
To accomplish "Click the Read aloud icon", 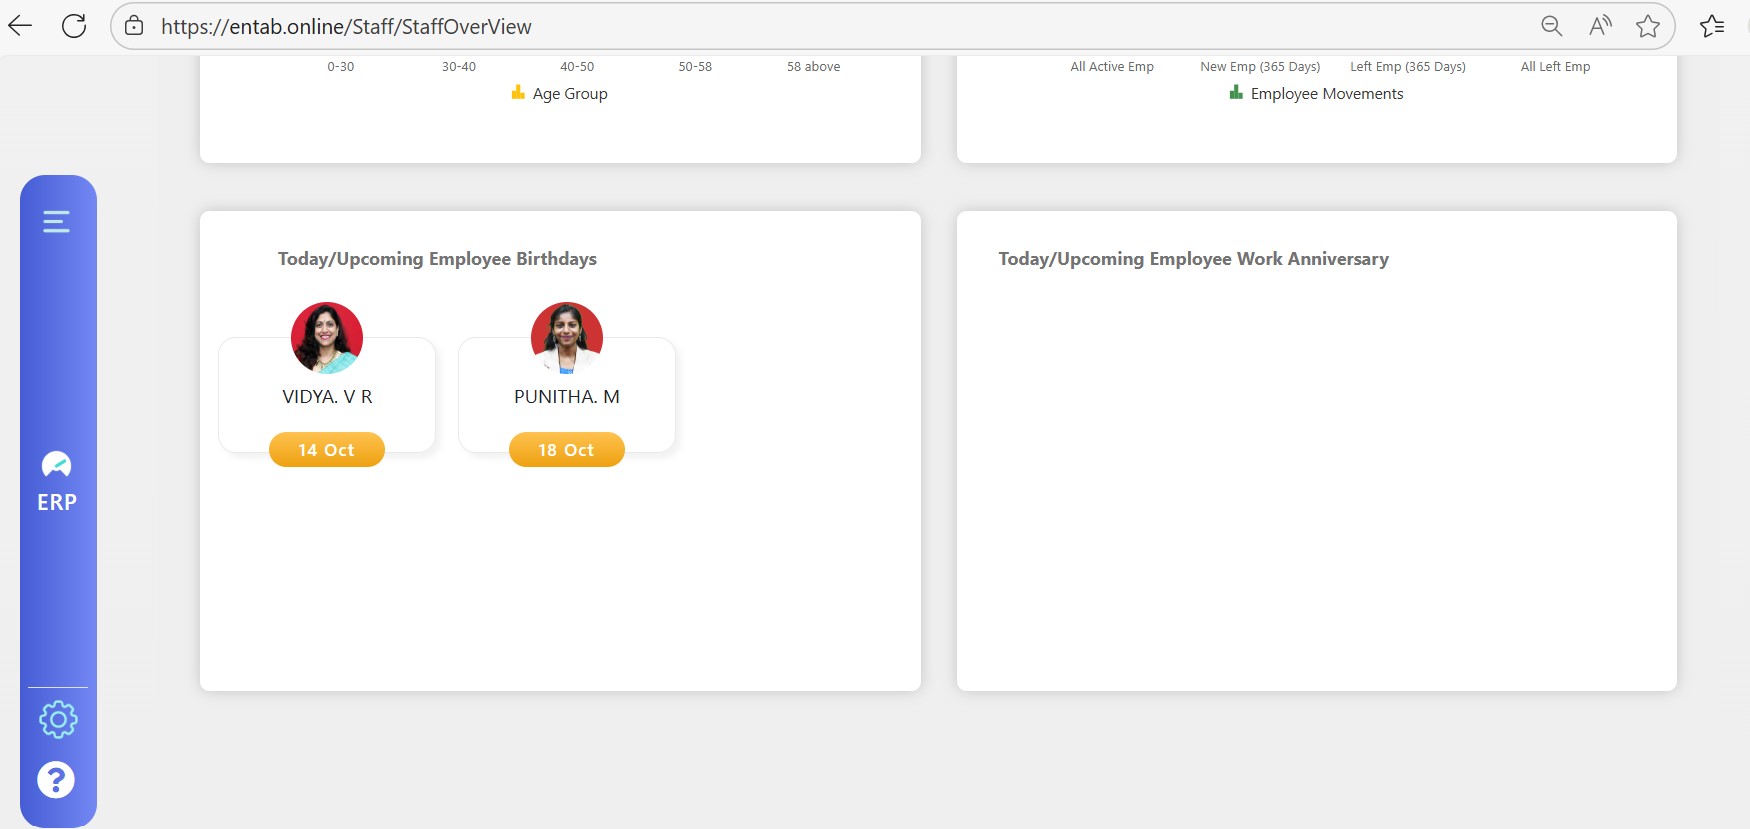I will tap(1600, 26).
